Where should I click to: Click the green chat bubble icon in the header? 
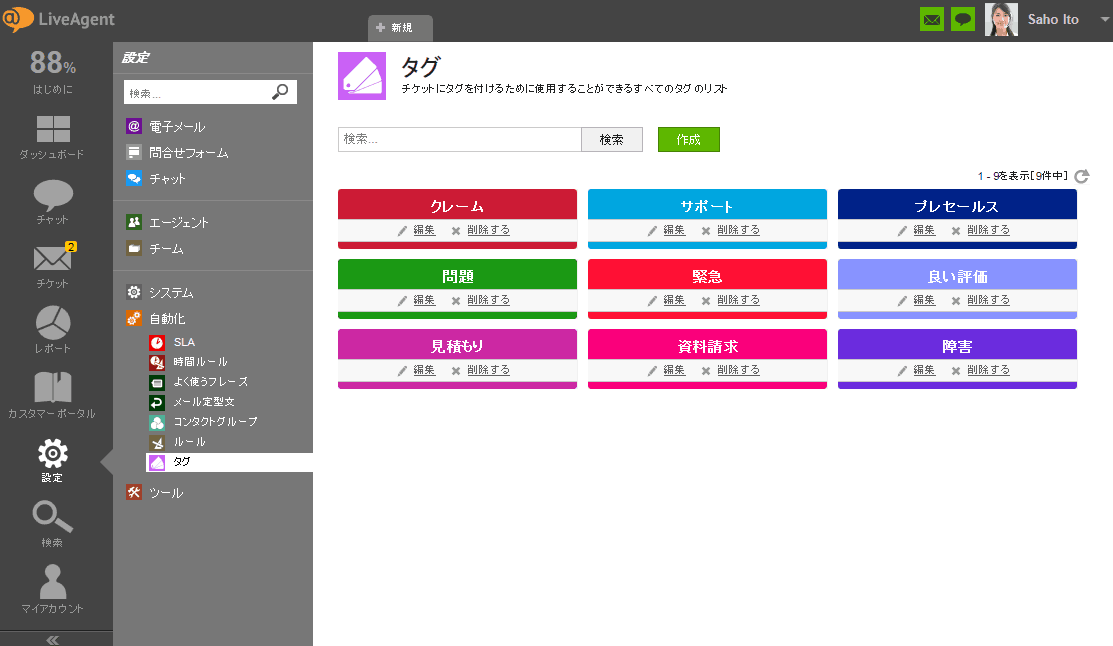coord(963,19)
